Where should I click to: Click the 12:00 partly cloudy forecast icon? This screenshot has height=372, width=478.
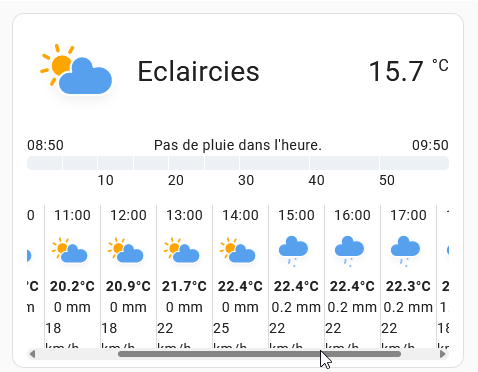126,250
